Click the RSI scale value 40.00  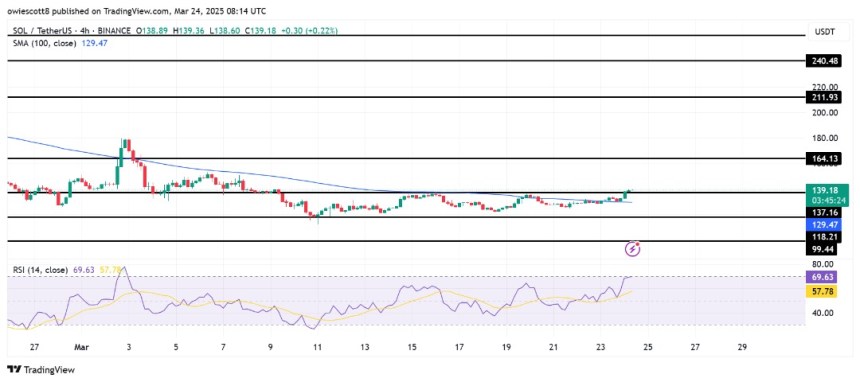(823, 313)
